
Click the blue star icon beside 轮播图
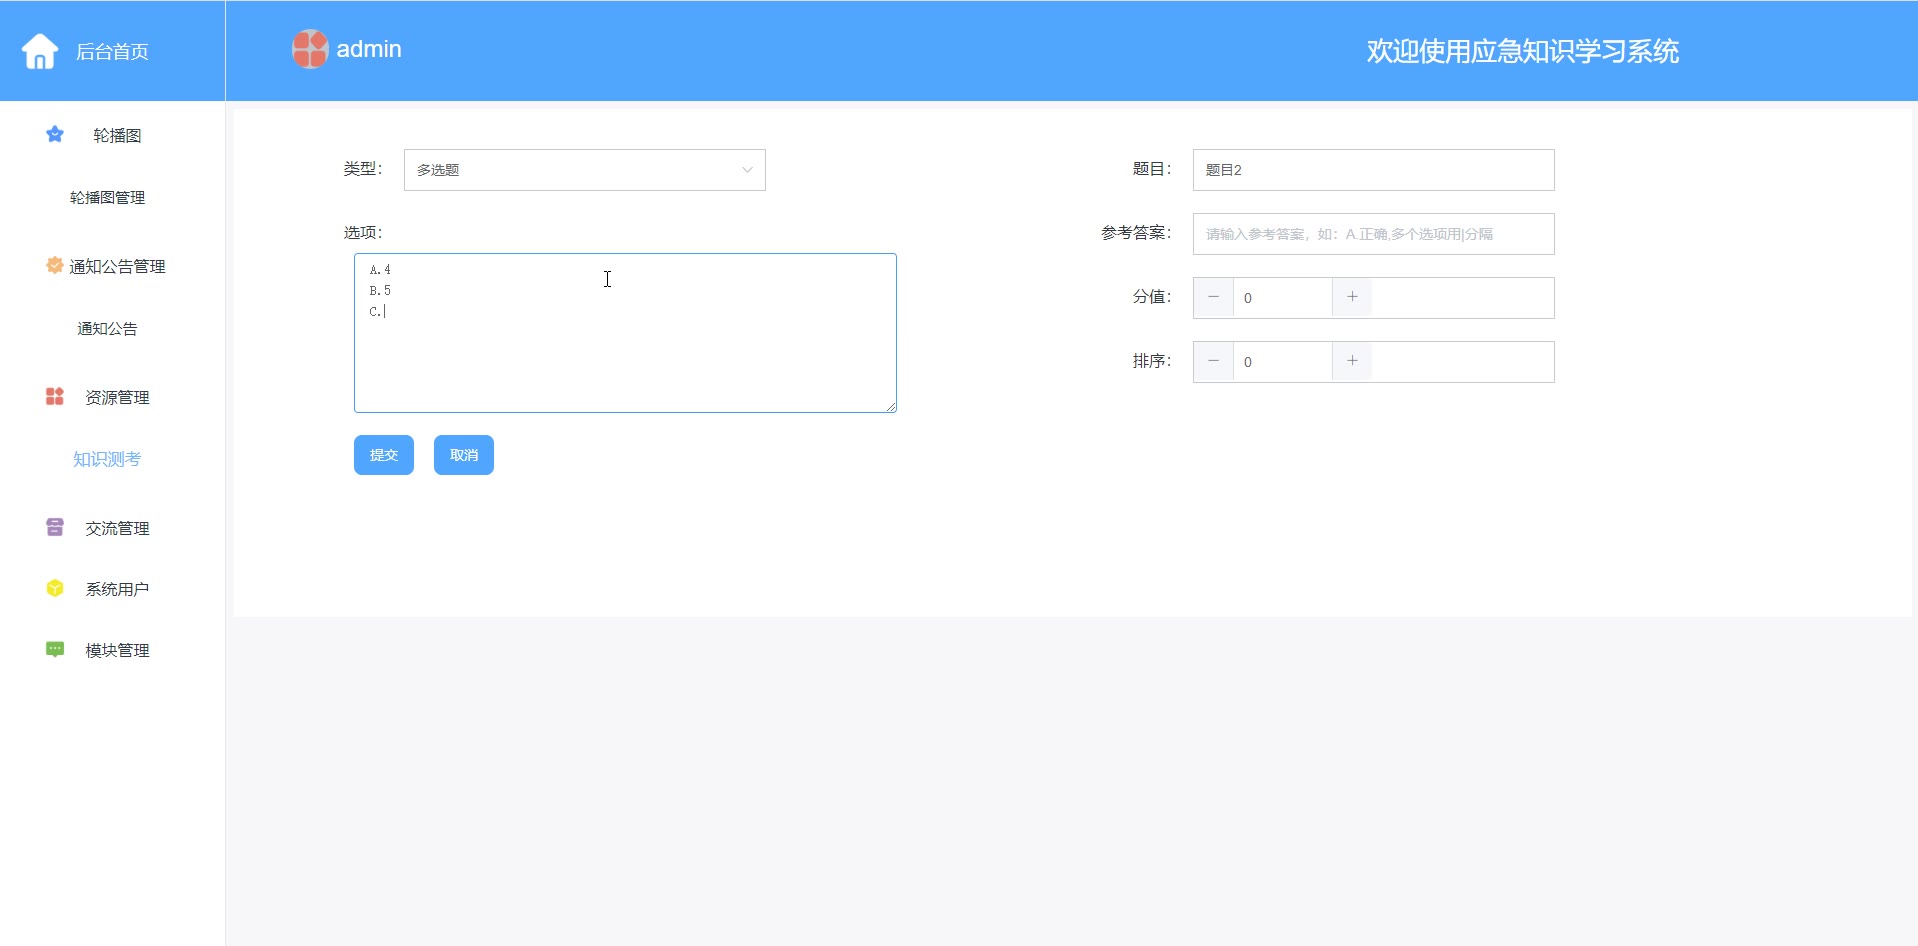click(x=55, y=134)
